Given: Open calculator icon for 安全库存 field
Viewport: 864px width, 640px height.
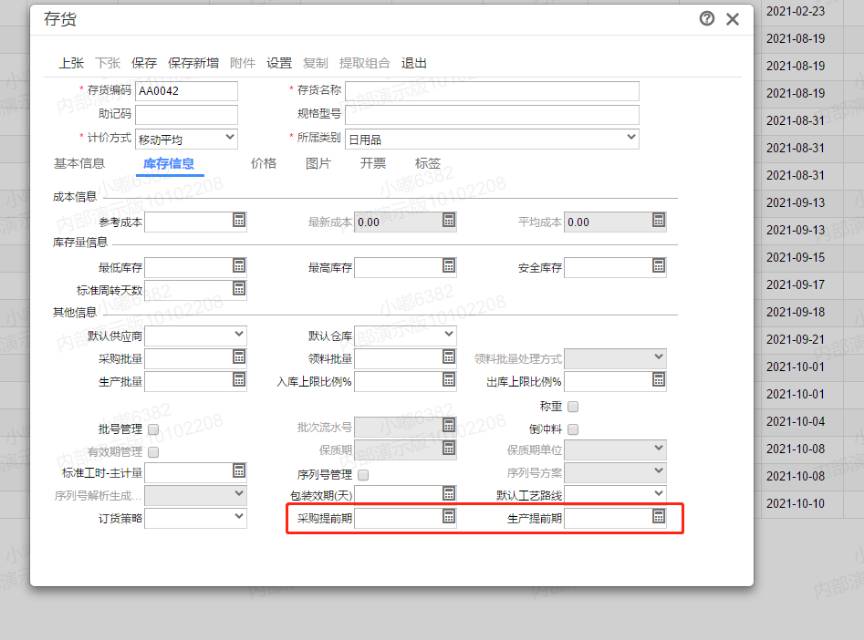Looking at the screenshot, I should 658,266.
